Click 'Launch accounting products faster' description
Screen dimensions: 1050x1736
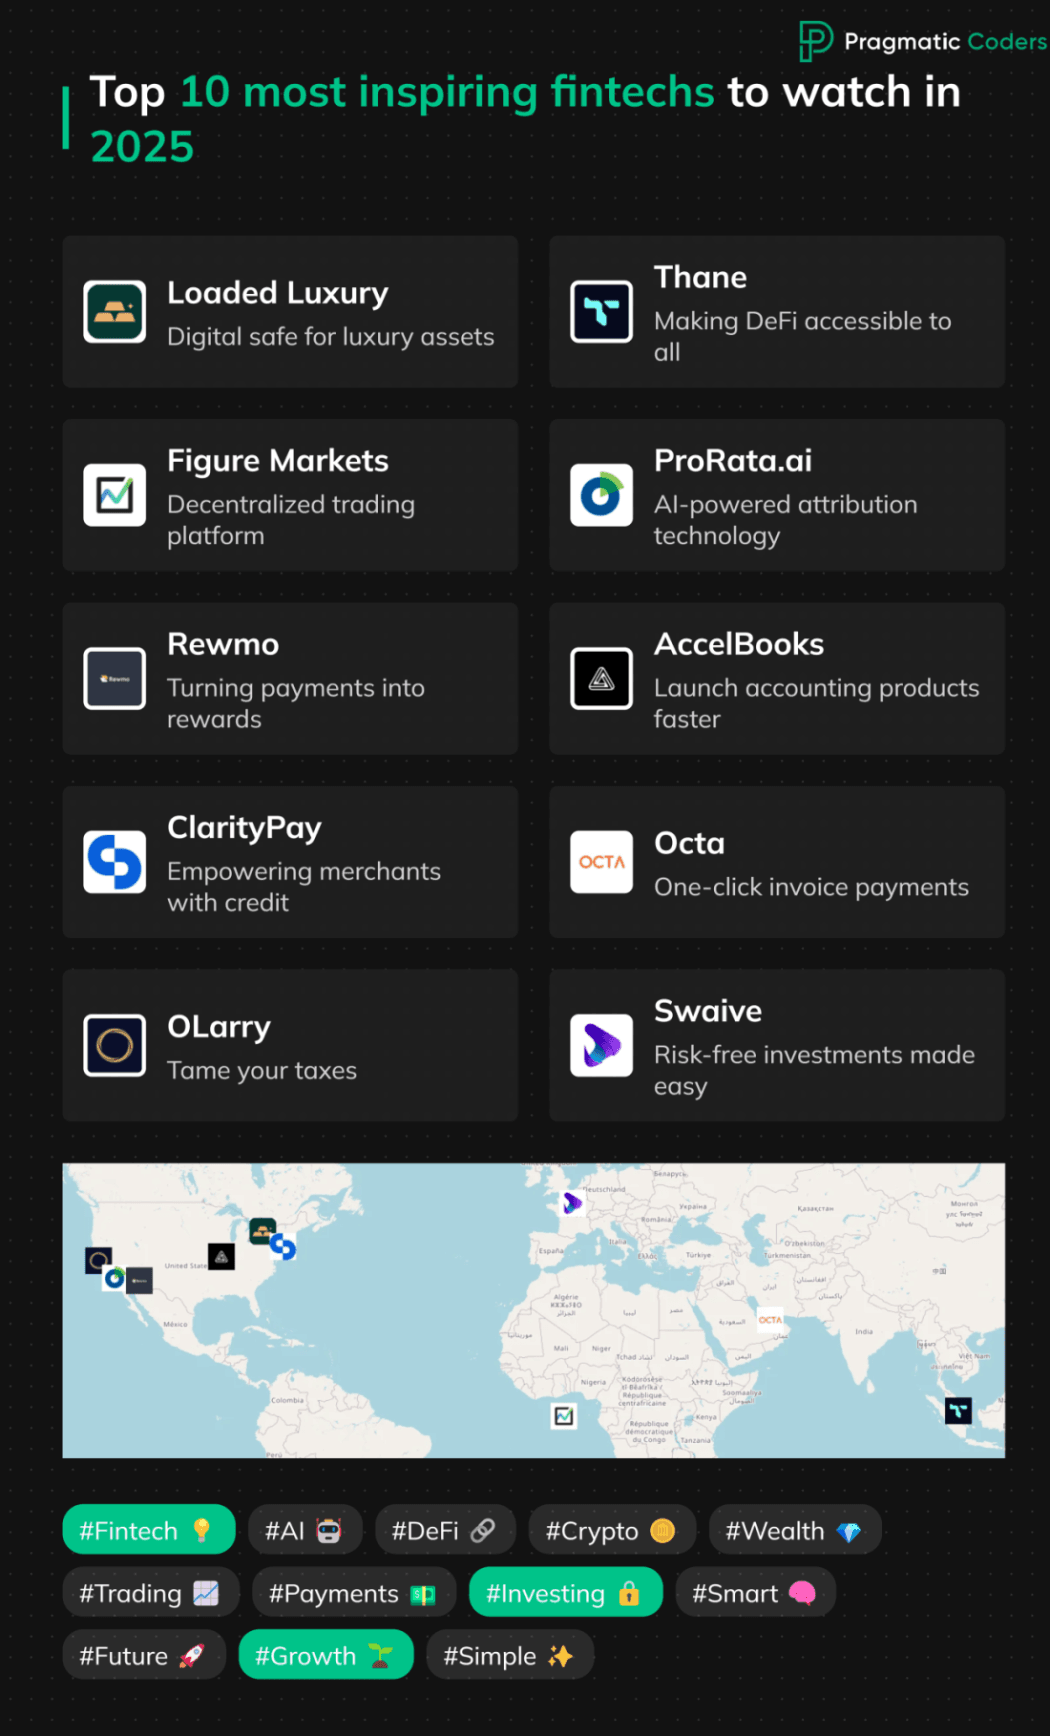(817, 703)
